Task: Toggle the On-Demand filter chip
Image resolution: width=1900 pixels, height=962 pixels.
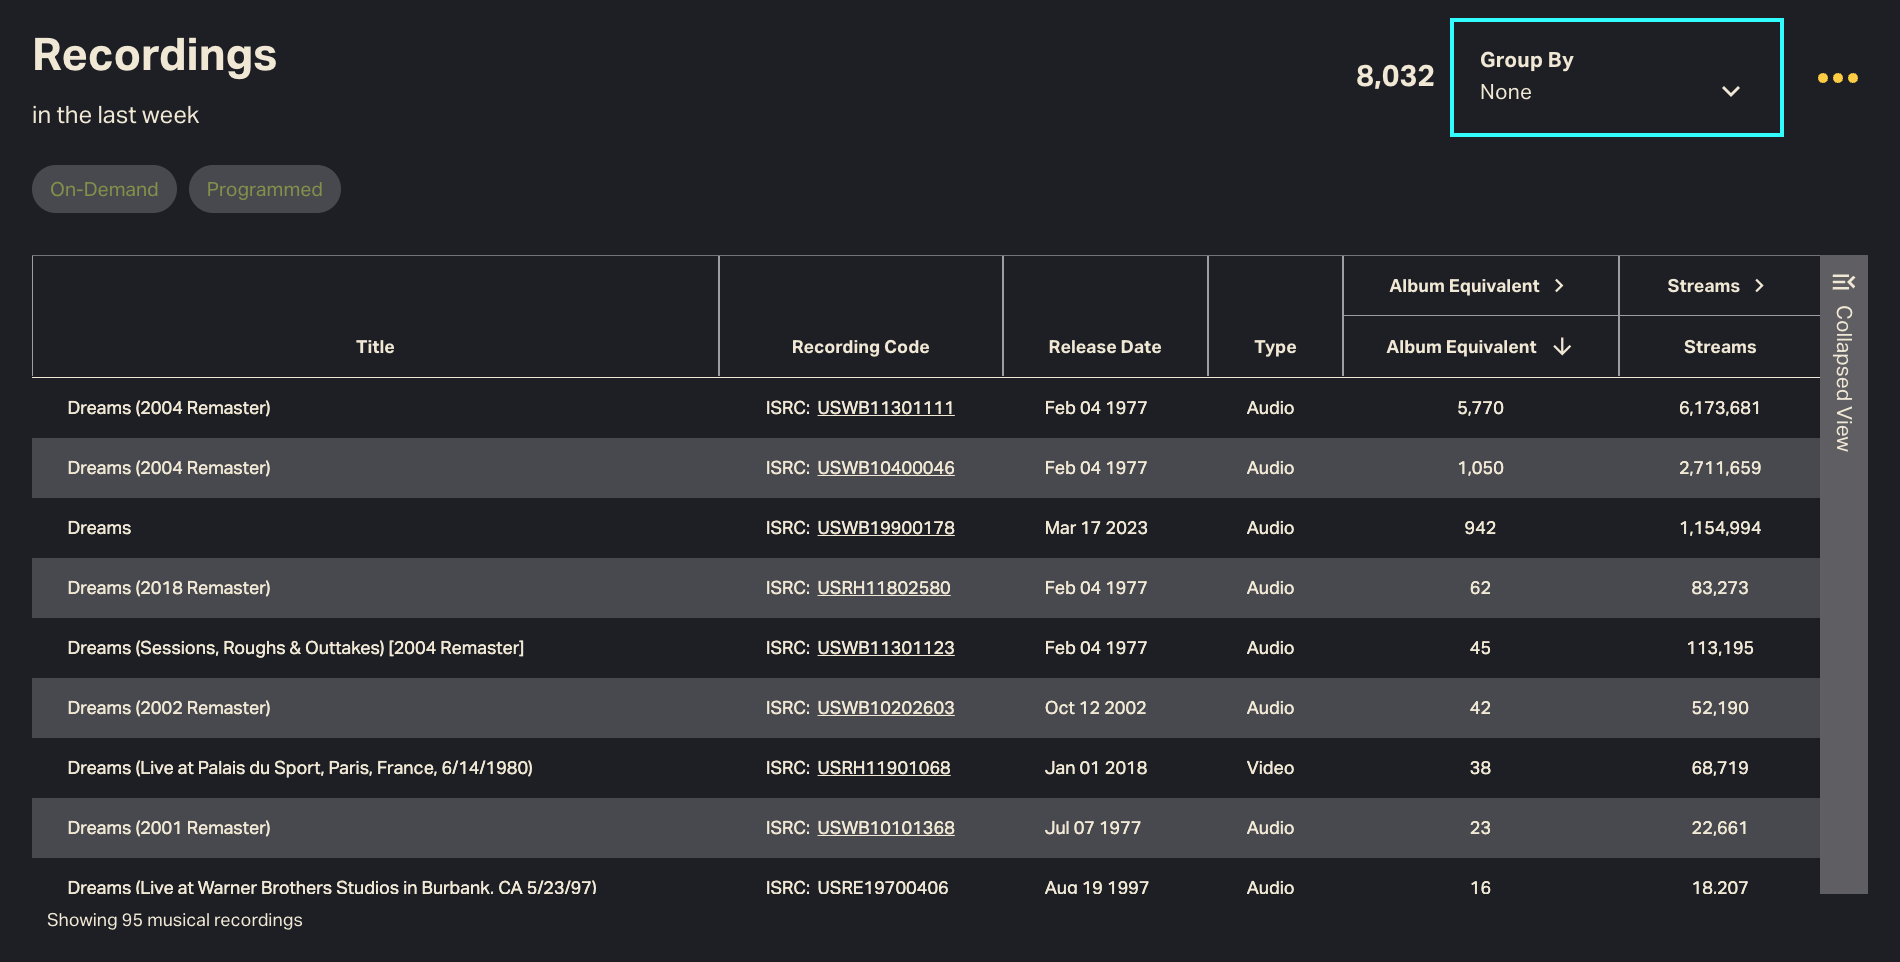Action: point(104,189)
